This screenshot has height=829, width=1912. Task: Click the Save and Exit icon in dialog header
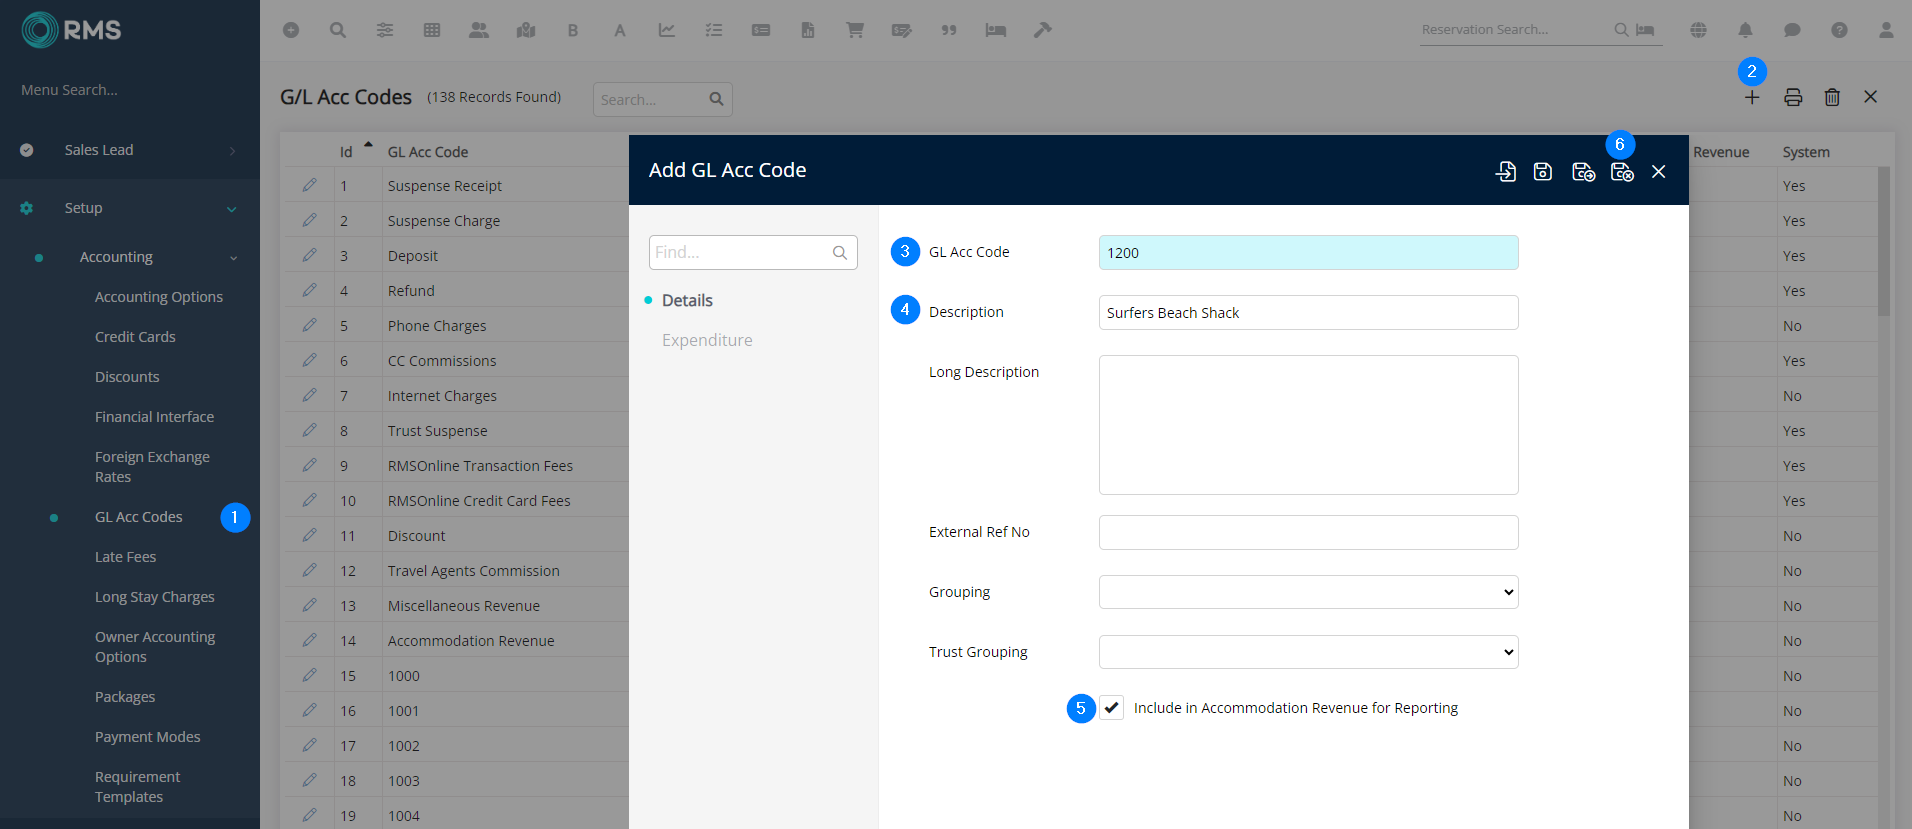1621,172
